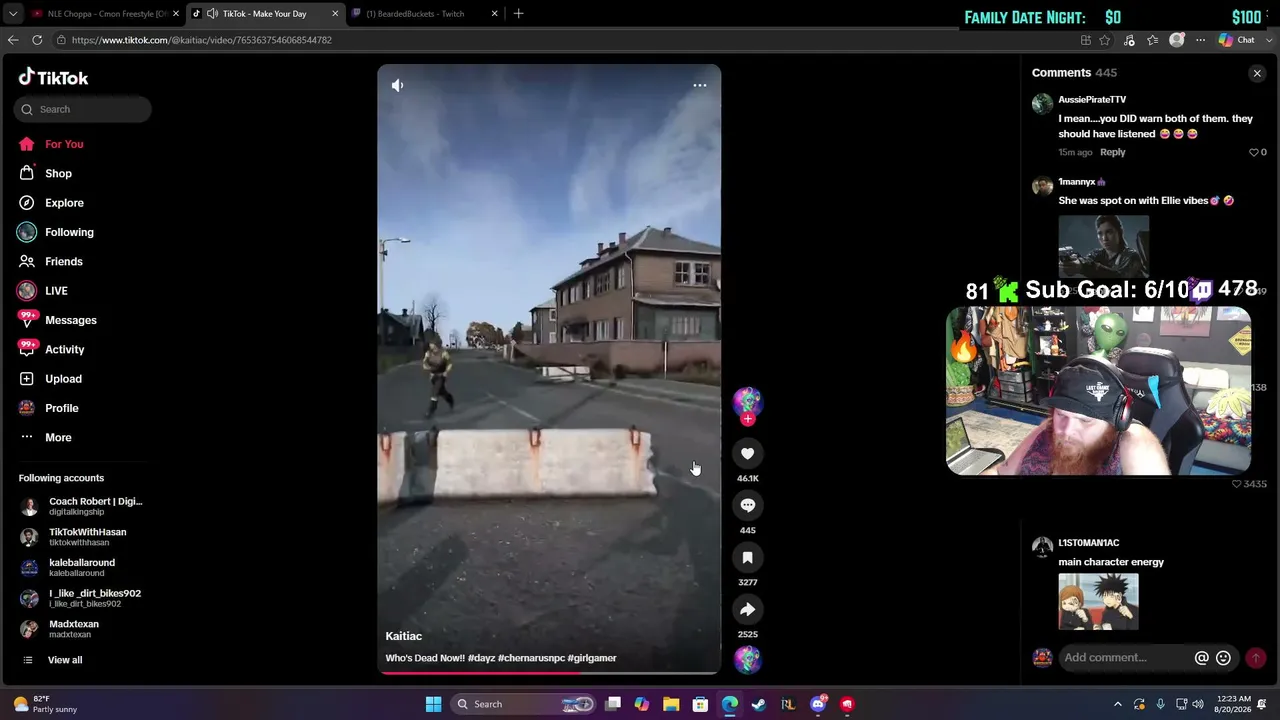Viewport: 1280px width, 720px height.
Task: Post the comment with the send arrow
Action: click(x=1255, y=658)
